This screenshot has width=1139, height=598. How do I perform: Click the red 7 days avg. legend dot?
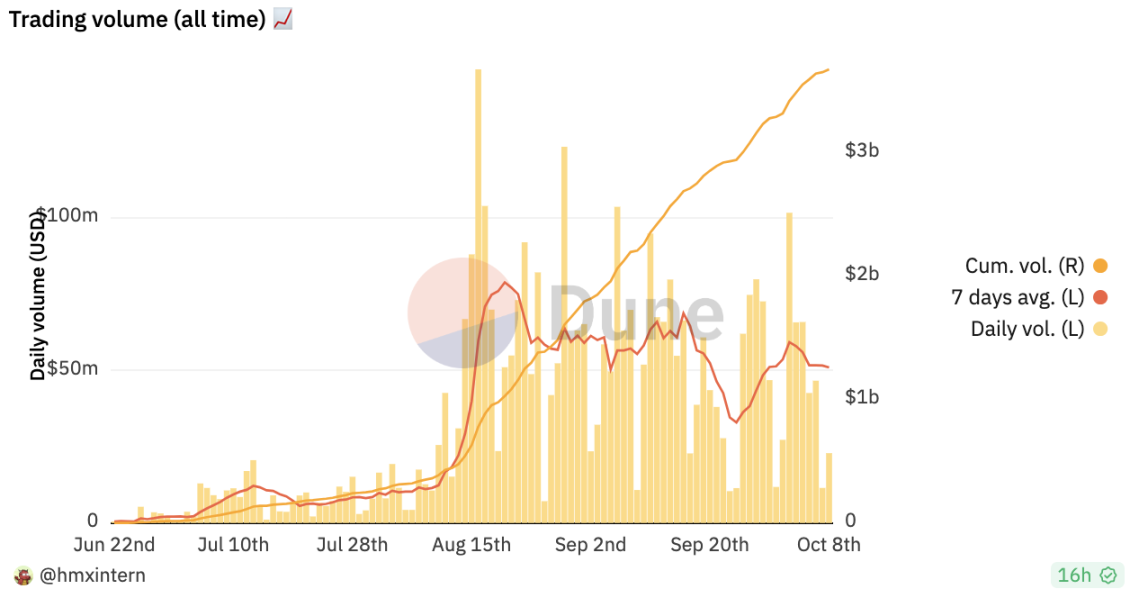[1101, 297]
